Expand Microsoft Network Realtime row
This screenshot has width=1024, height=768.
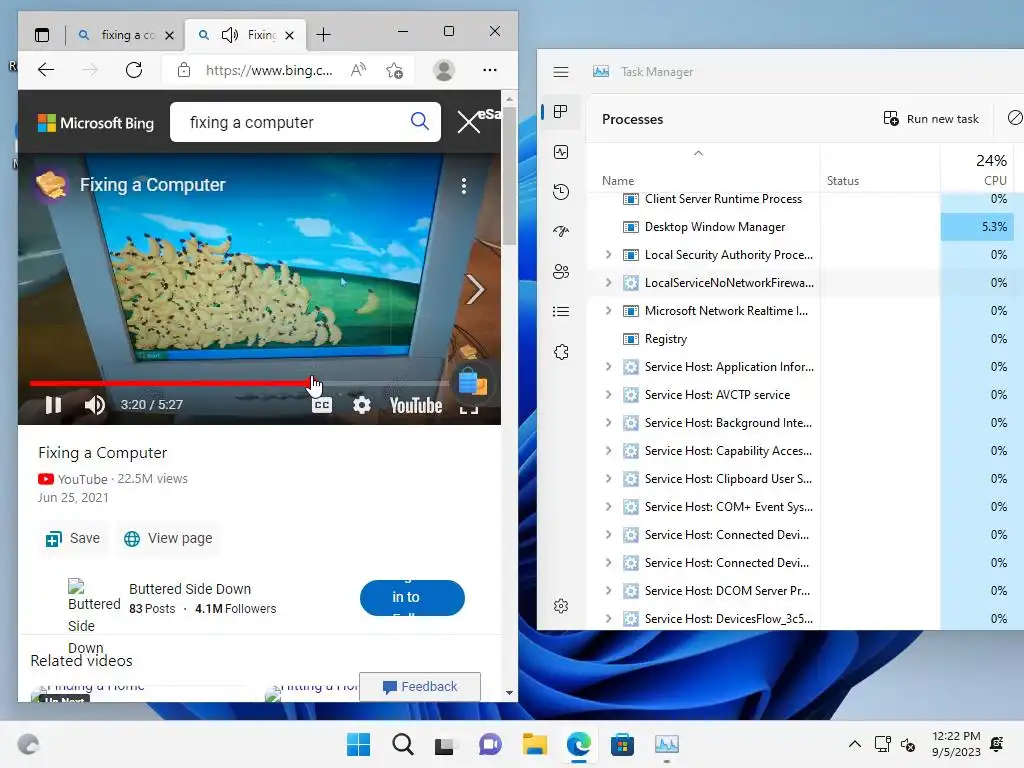coord(609,311)
